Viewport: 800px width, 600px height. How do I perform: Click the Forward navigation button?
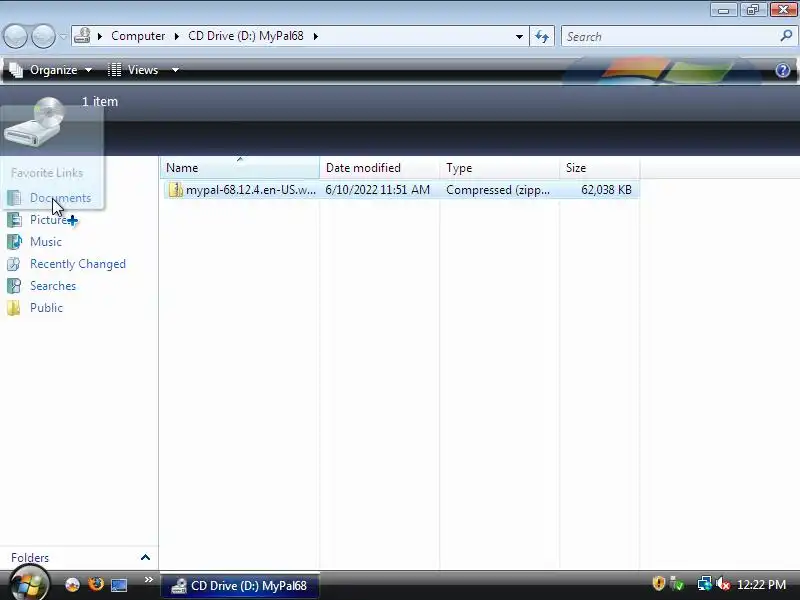click(43, 37)
